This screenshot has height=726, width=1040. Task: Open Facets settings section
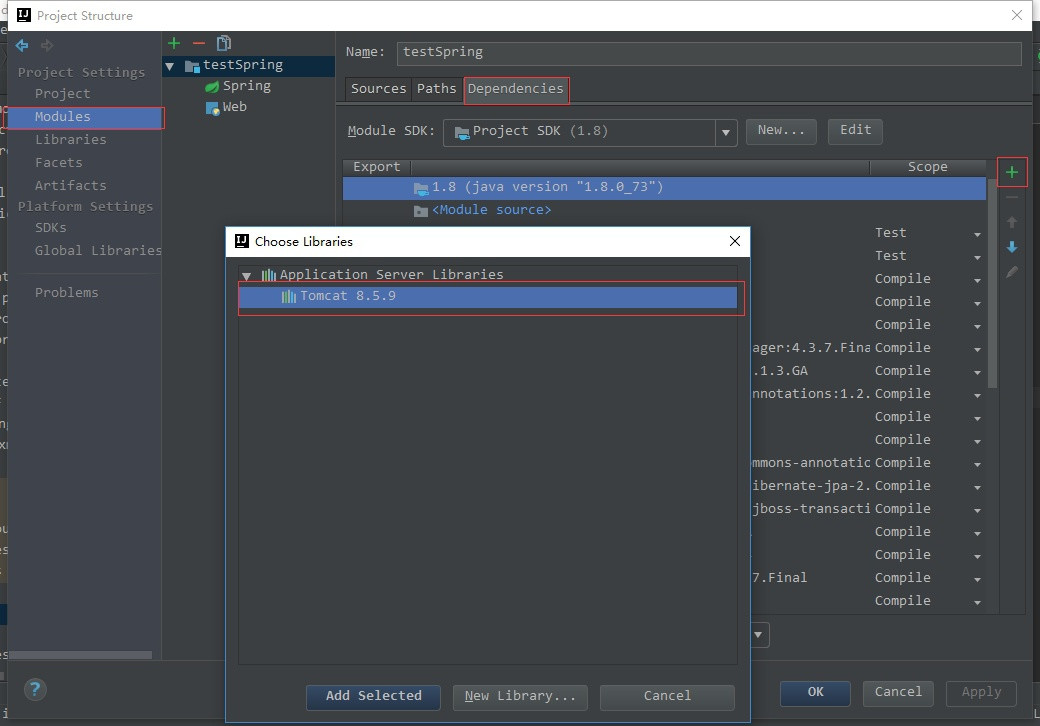(58, 162)
